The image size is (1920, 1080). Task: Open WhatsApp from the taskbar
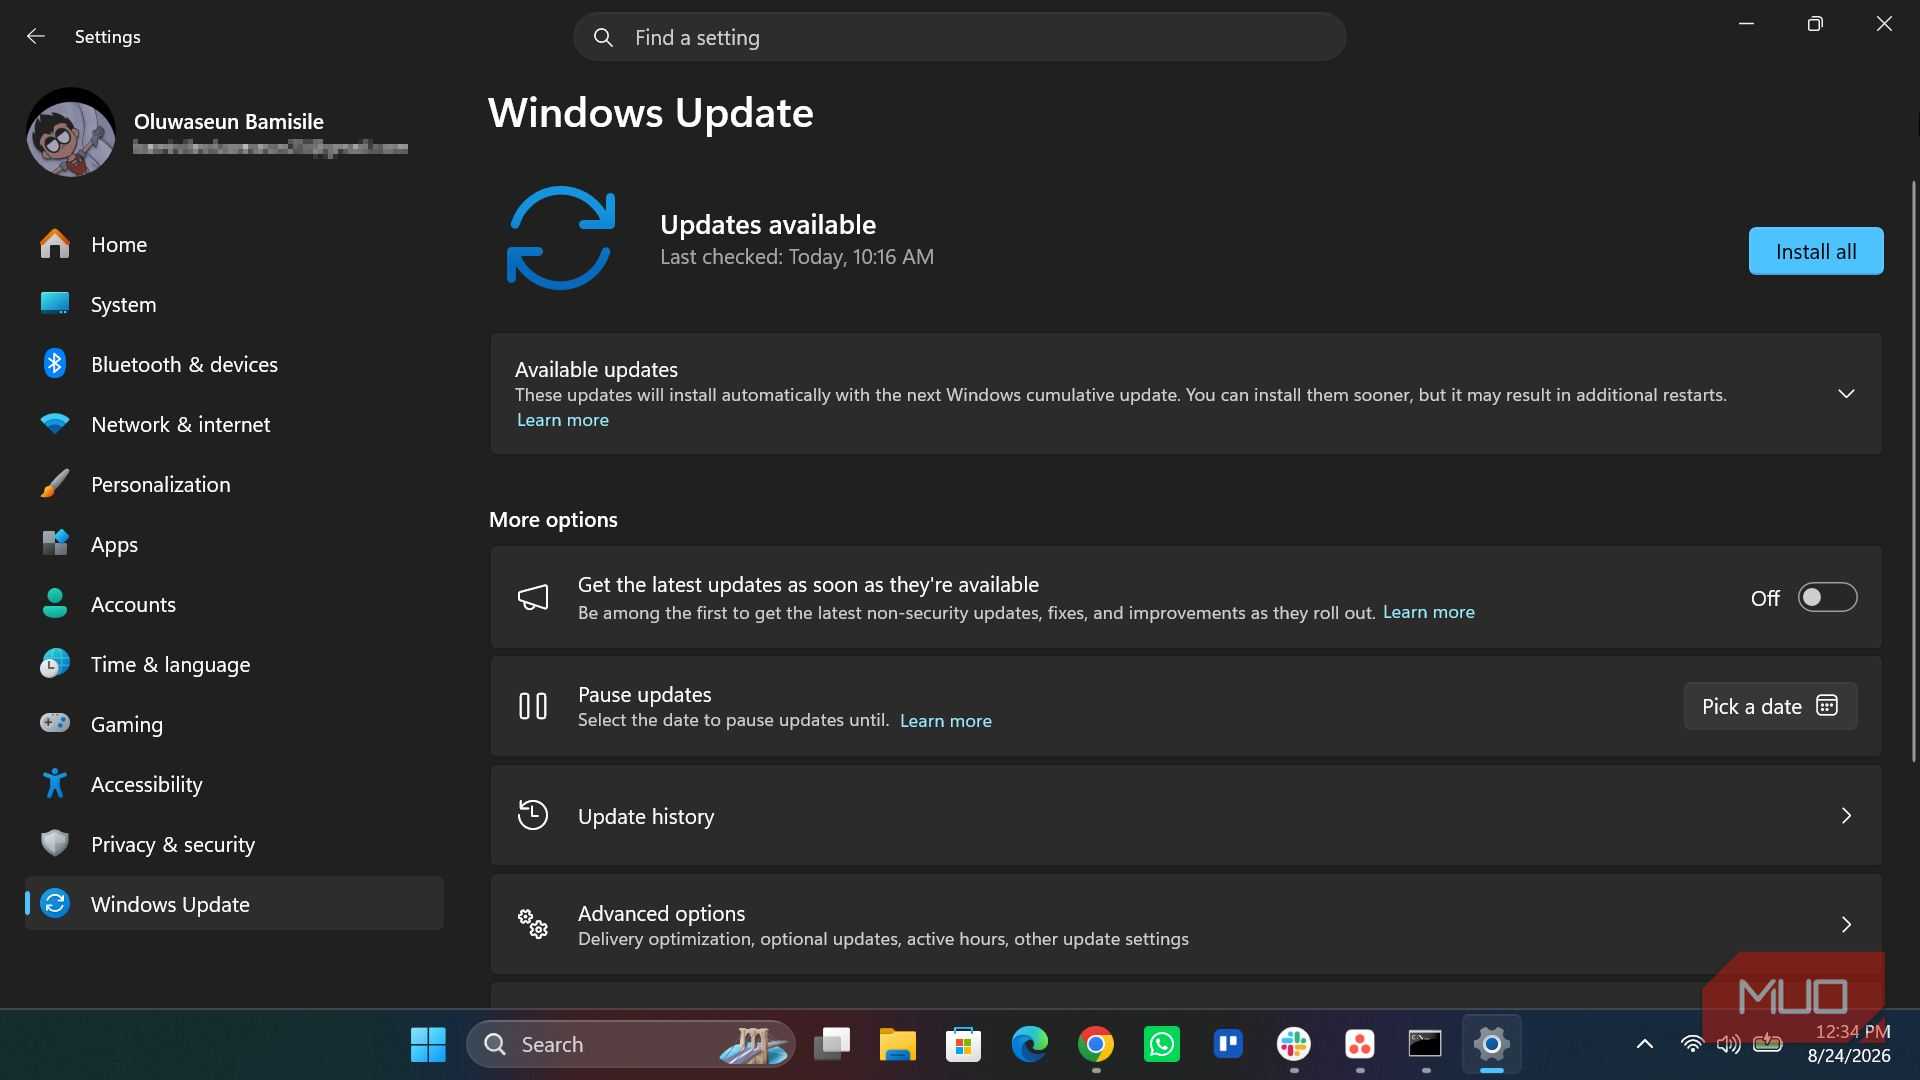pos(1162,1045)
